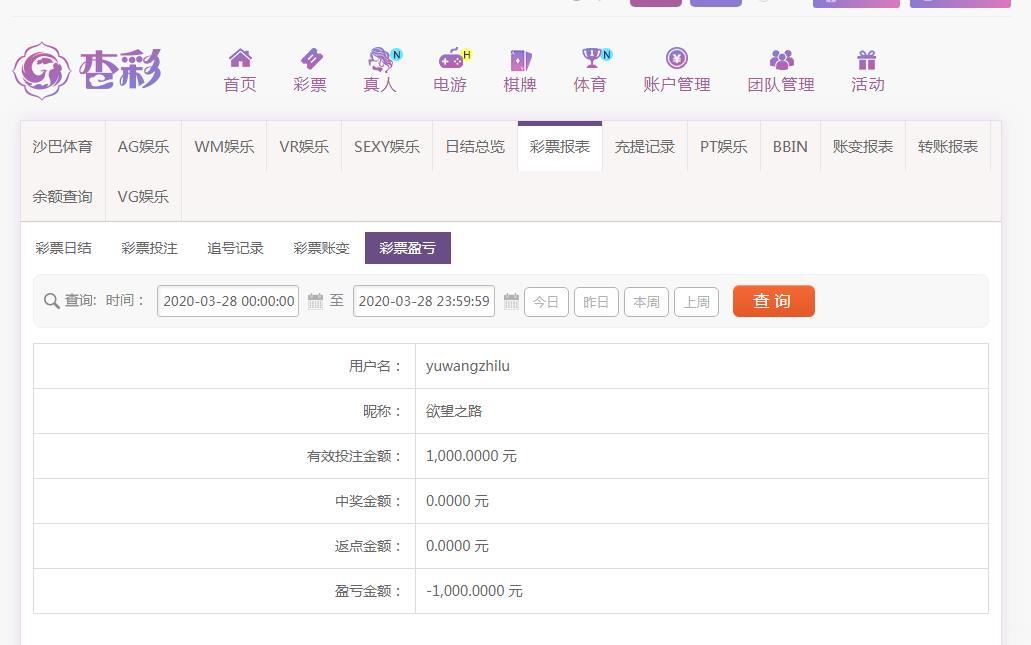Click the orange 查询 button

pyautogui.click(x=773, y=301)
